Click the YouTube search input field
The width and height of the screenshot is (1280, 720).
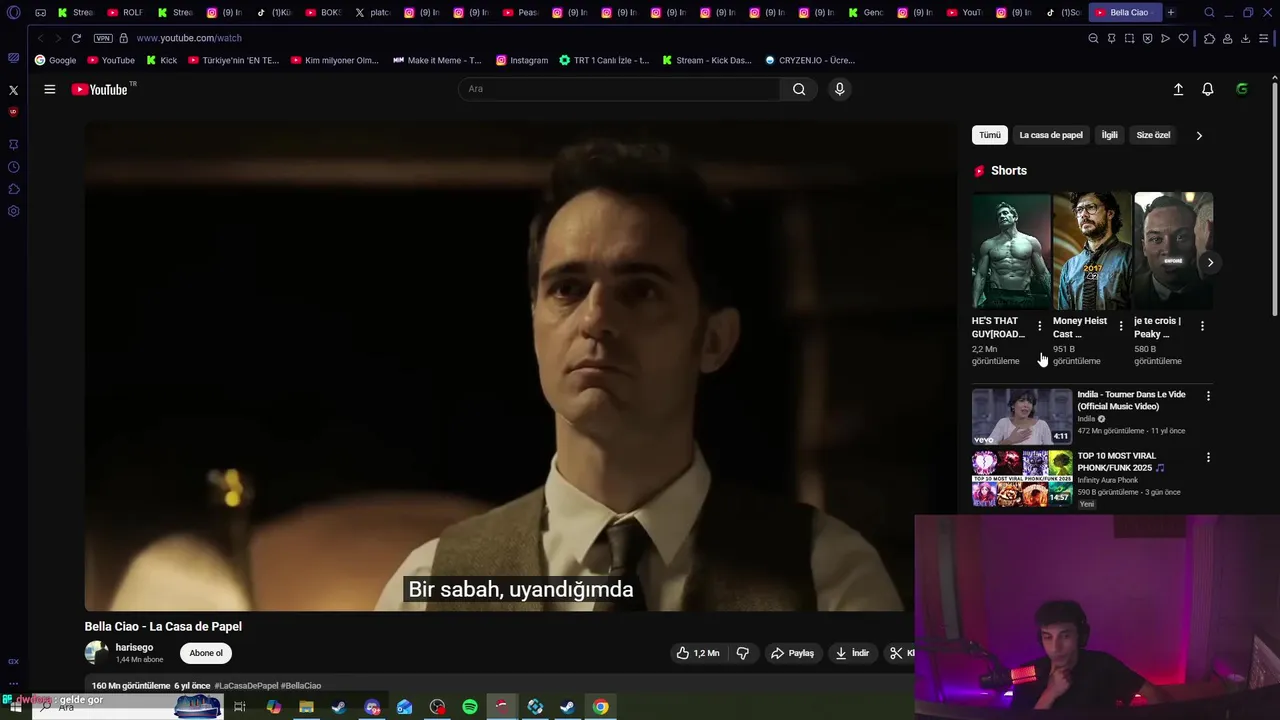point(619,89)
